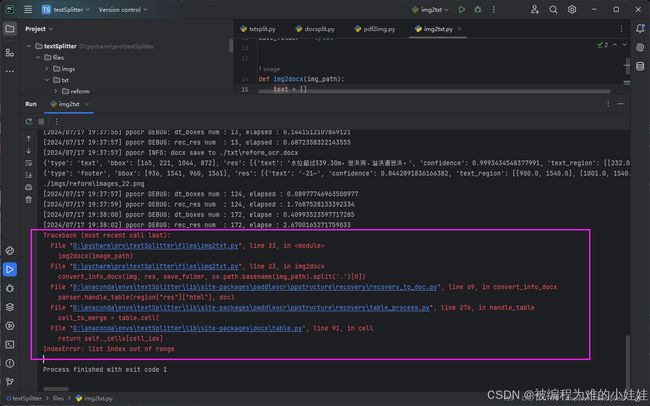Open recovery_to_doc.py traceback link

pos(255,287)
